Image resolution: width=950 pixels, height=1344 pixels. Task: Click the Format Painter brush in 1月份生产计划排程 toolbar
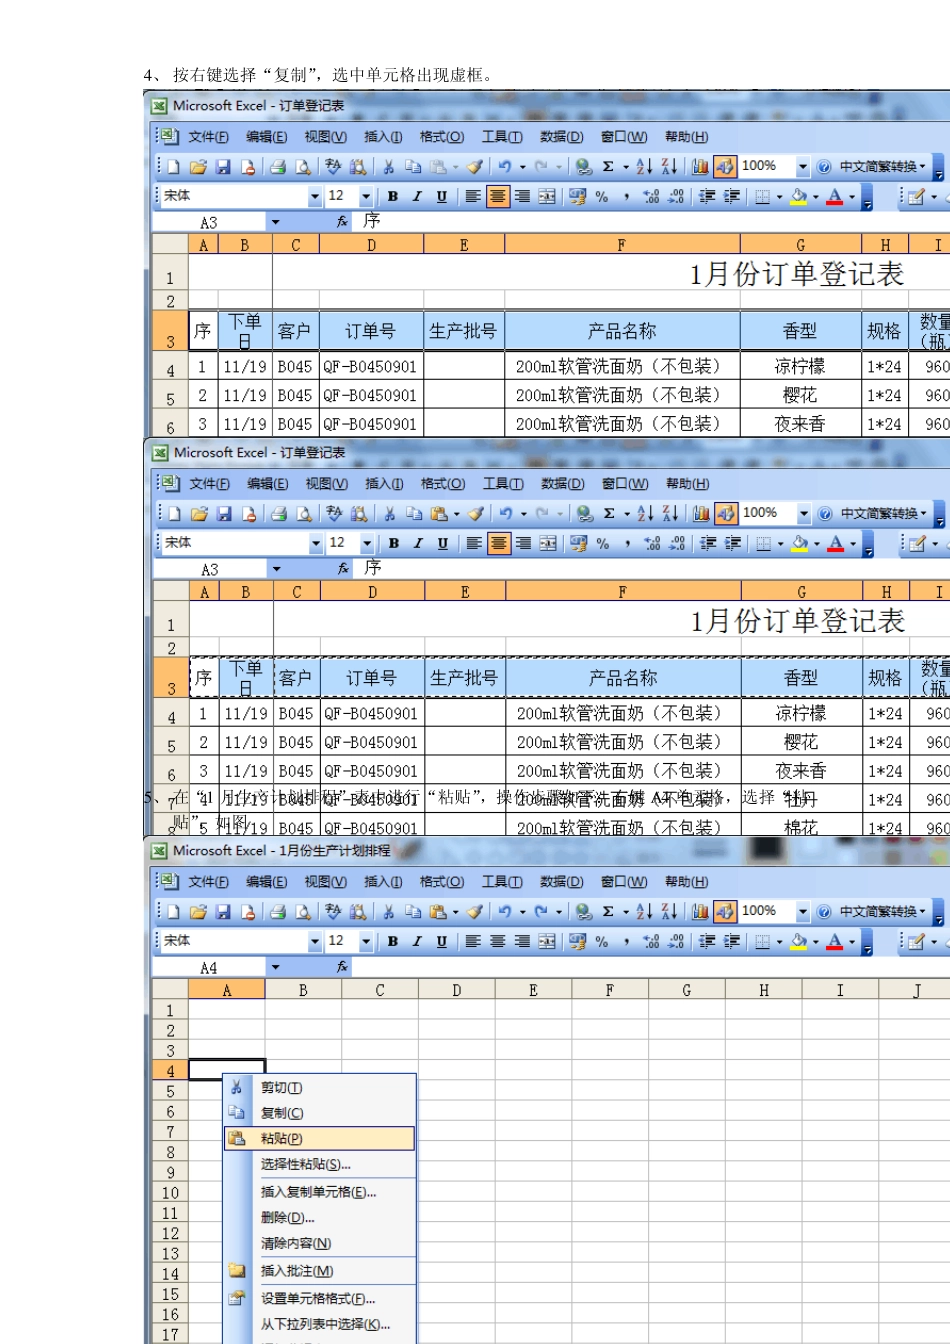point(475,911)
